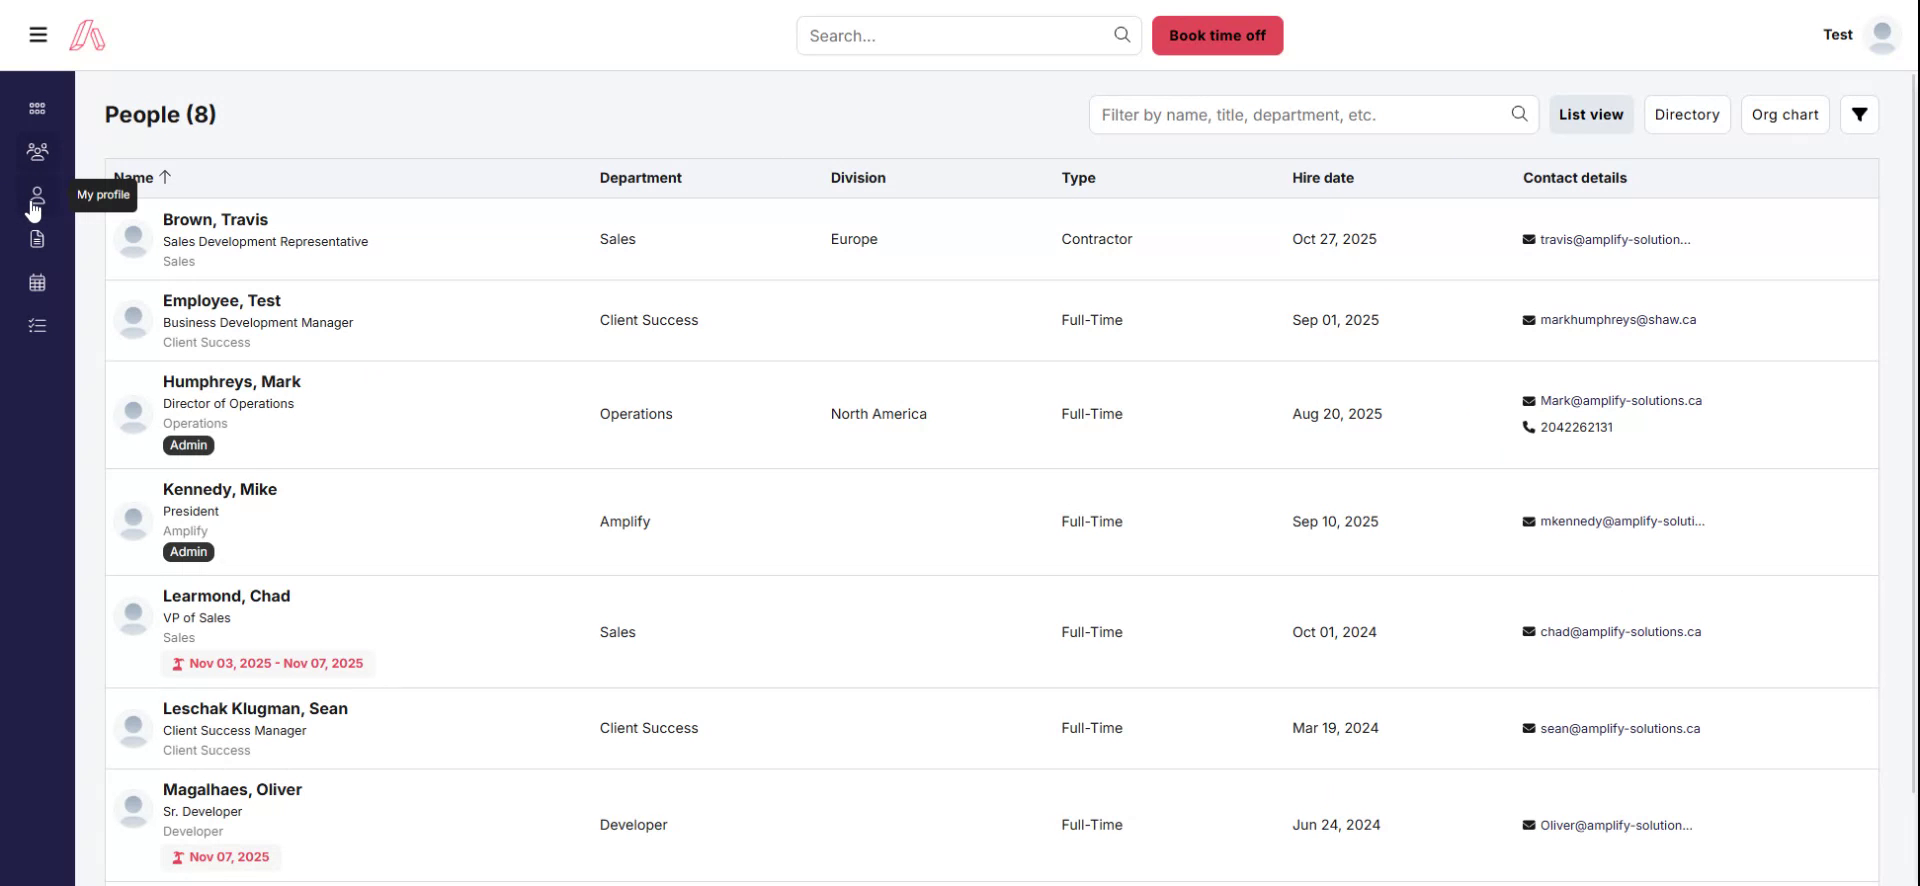Switch to Directory view
Screen dimensions: 1920x886
1687,115
